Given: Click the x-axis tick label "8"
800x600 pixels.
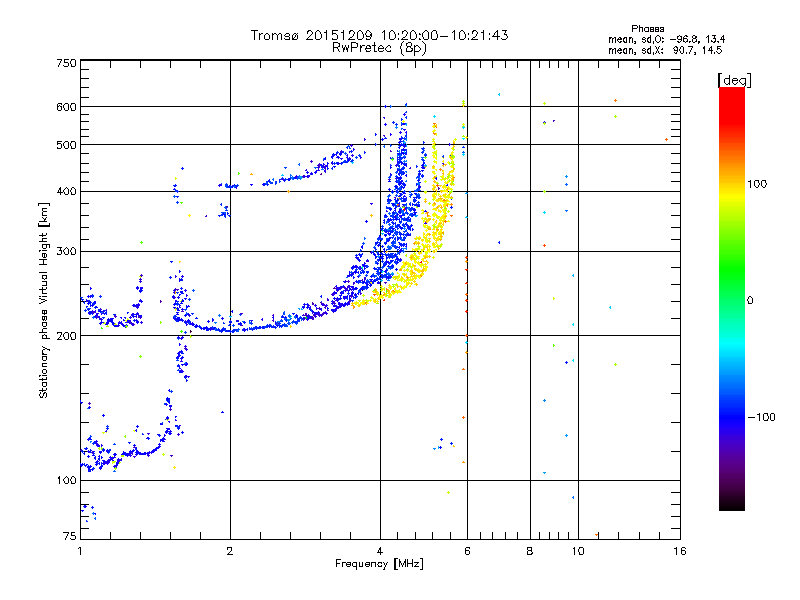Looking at the screenshot, I should pyautogui.click(x=530, y=551).
